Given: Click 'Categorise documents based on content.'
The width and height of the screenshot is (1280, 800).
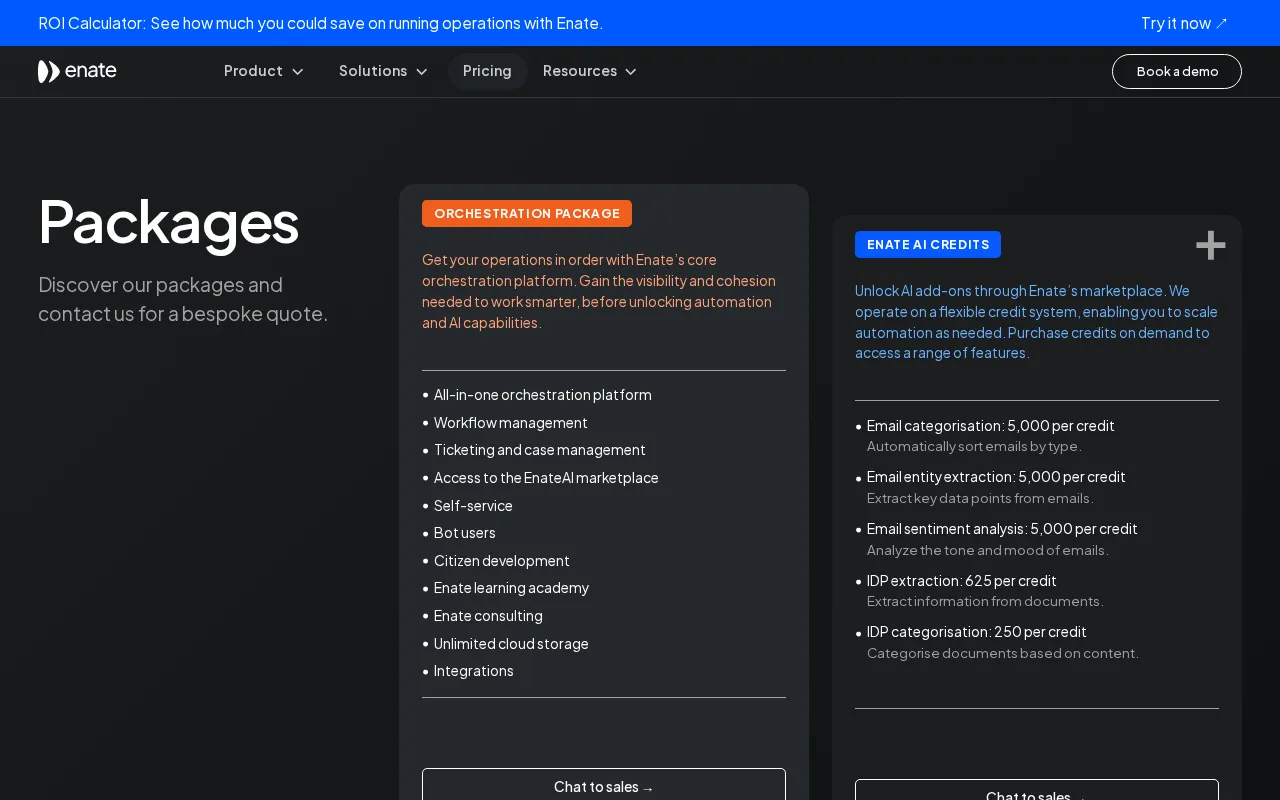Looking at the screenshot, I should (1003, 653).
